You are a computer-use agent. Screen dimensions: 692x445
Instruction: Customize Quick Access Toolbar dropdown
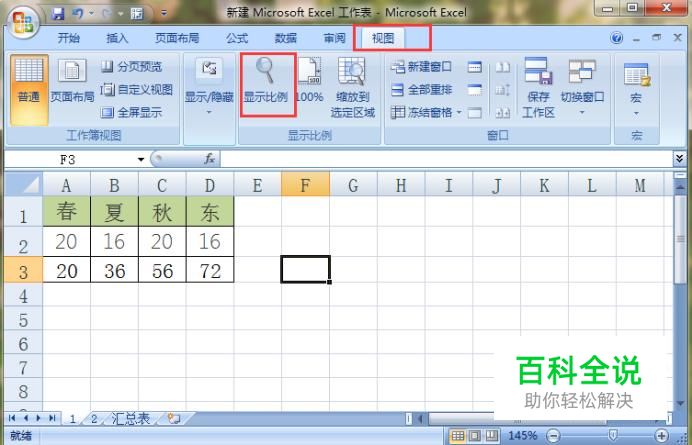click(x=164, y=14)
